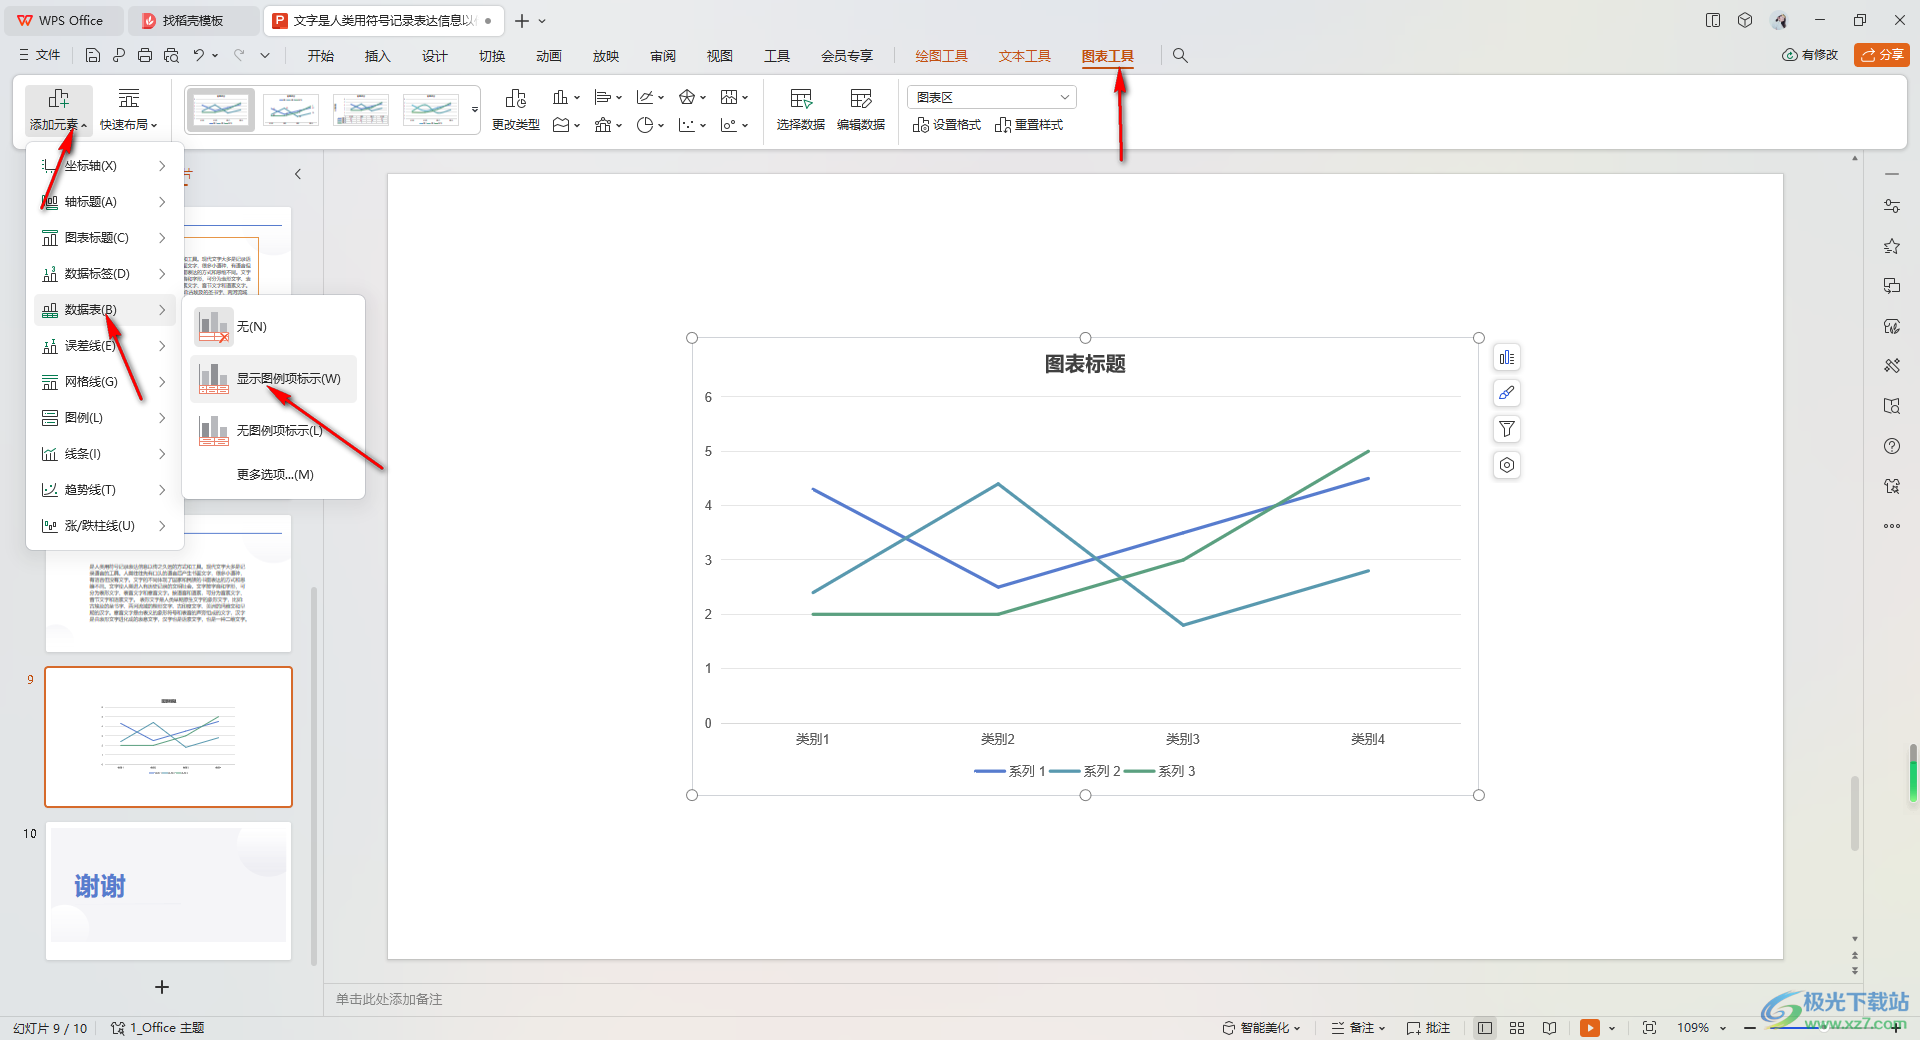Switch to the Text Tools (文本工具) tab
Screen dimensions: 1920x1040
point(1024,56)
